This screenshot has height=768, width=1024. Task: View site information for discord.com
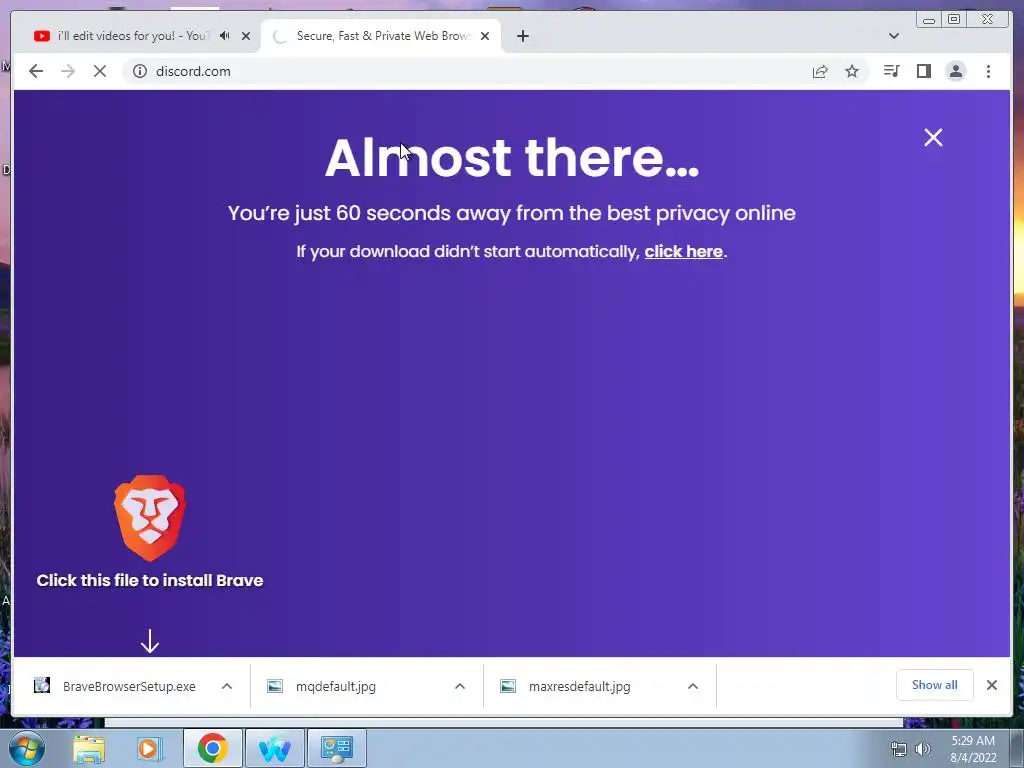point(140,71)
